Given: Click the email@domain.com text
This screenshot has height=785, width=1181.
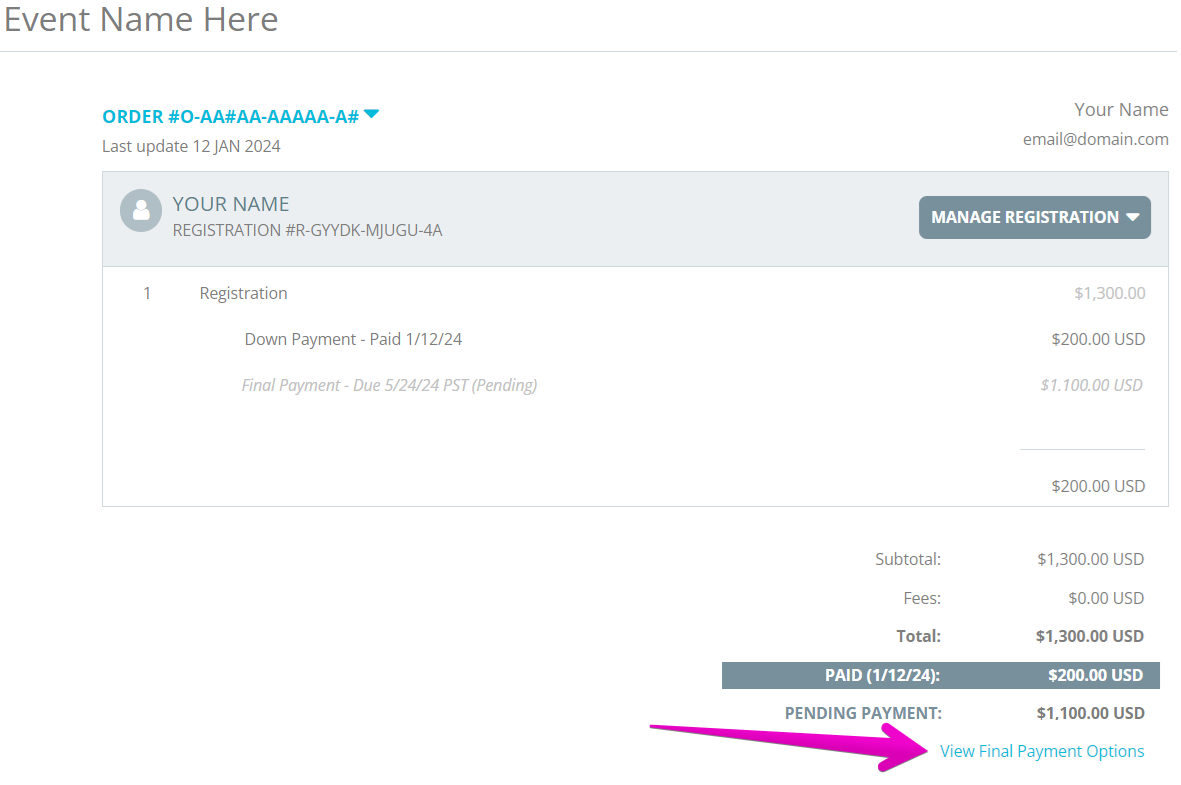Looking at the screenshot, I should (x=1095, y=139).
